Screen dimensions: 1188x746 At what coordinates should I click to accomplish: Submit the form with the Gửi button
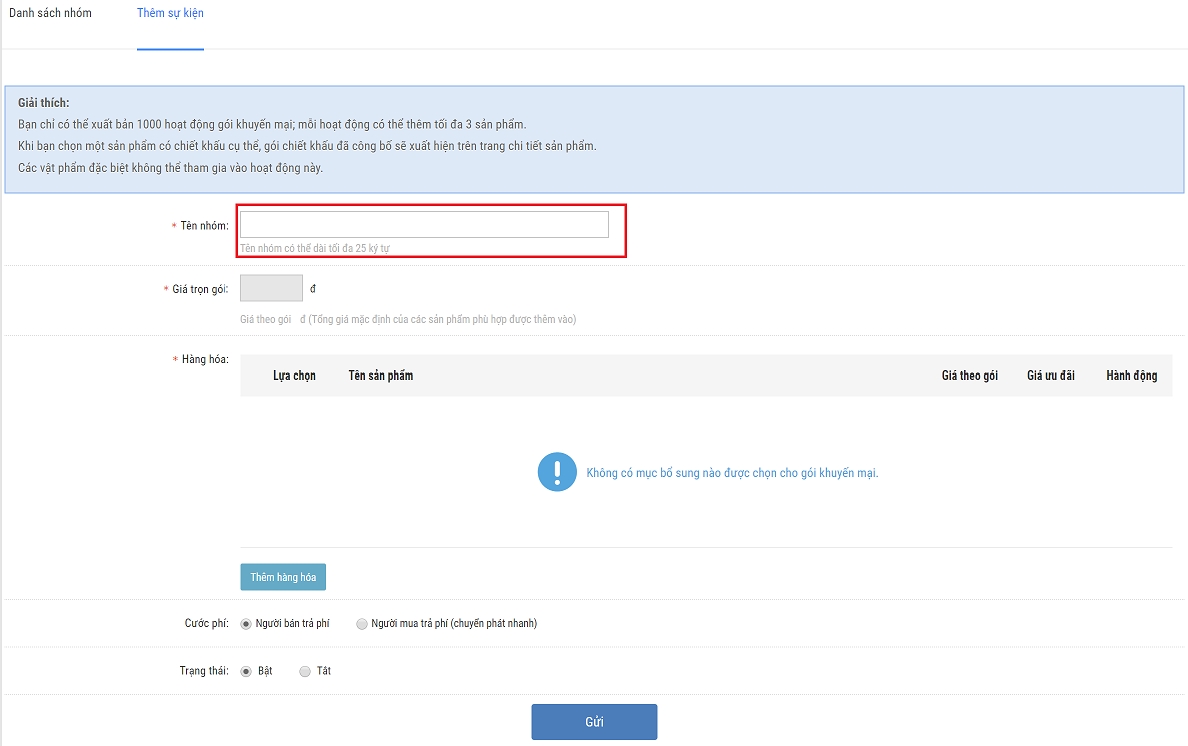click(594, 722)
